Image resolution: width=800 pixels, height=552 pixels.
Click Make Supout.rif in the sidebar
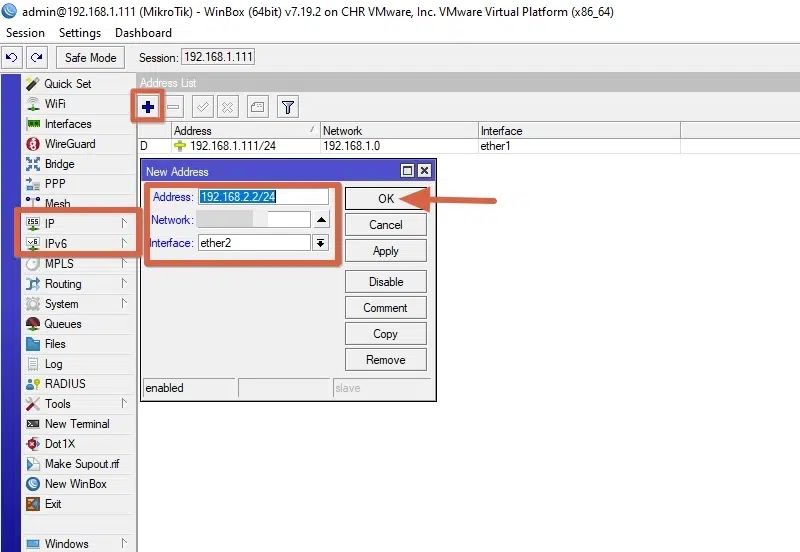click(x=79, y=464)
